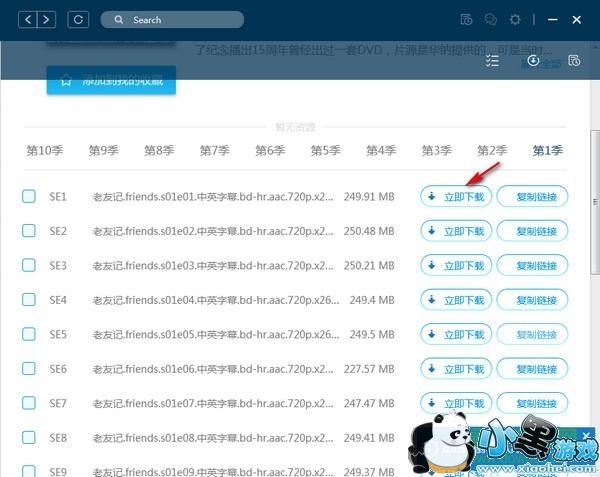
Task: Check the SE7 episode checkbox
Action: coord(29,403)
